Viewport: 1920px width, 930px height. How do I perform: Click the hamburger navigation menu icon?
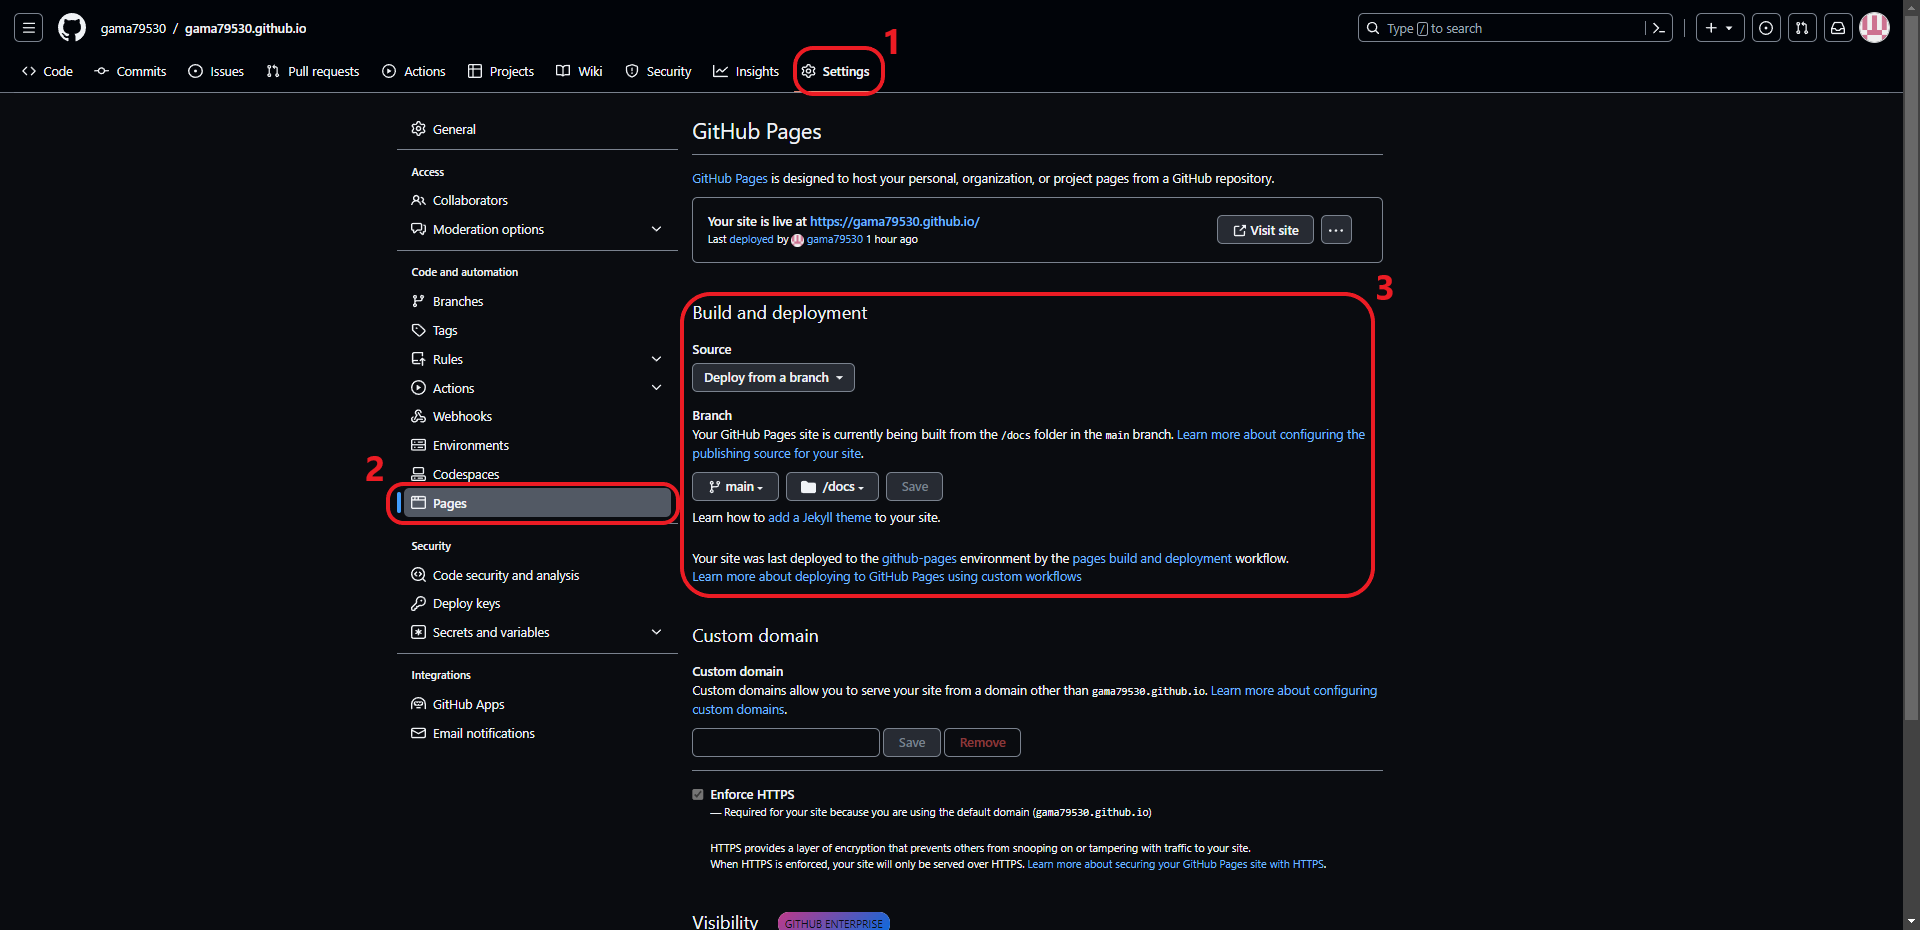coord(27,27)
